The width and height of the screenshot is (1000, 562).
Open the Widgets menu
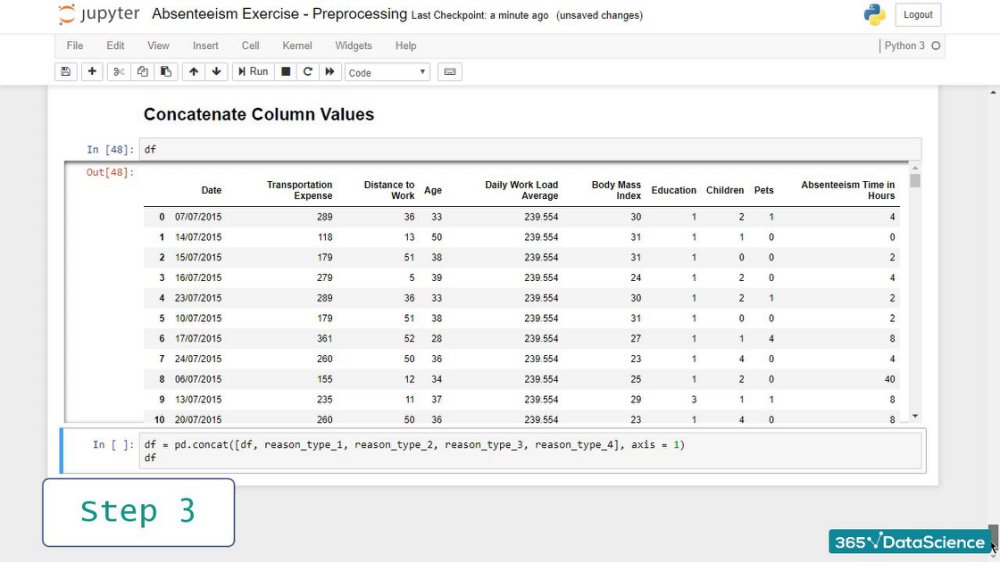(353, 46)
